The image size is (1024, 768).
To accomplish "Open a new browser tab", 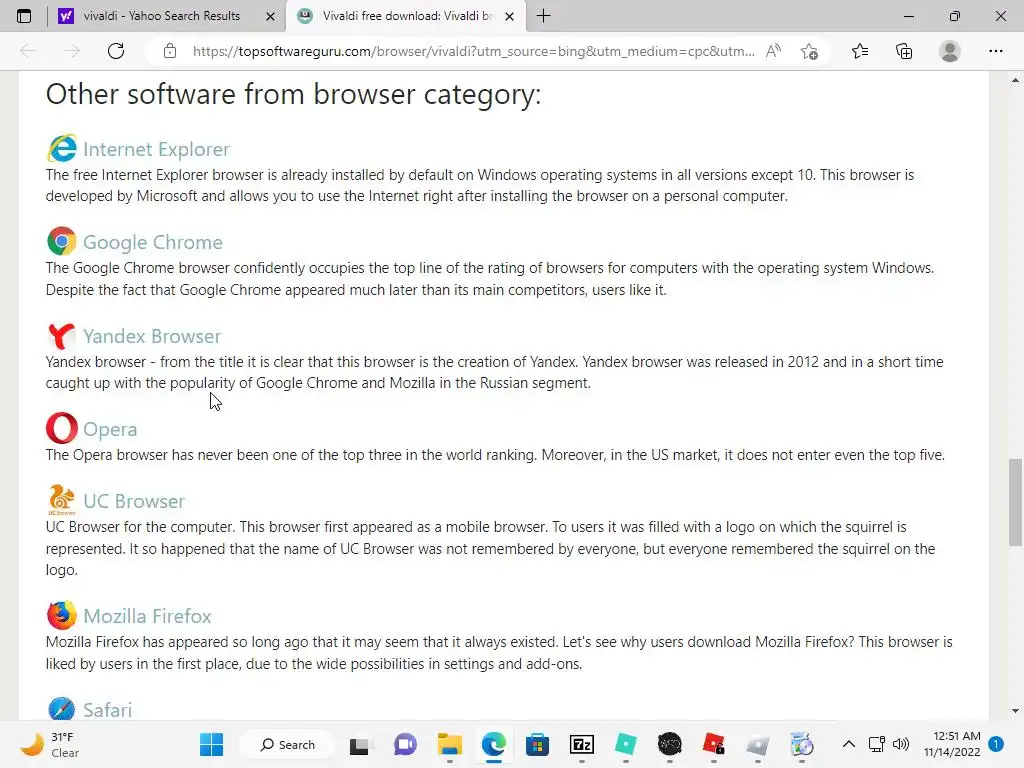I will [543, 16].
